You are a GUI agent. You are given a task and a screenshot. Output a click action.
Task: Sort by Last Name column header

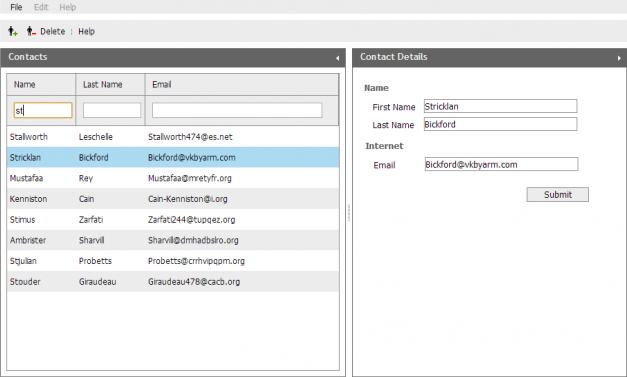(110, 84)
